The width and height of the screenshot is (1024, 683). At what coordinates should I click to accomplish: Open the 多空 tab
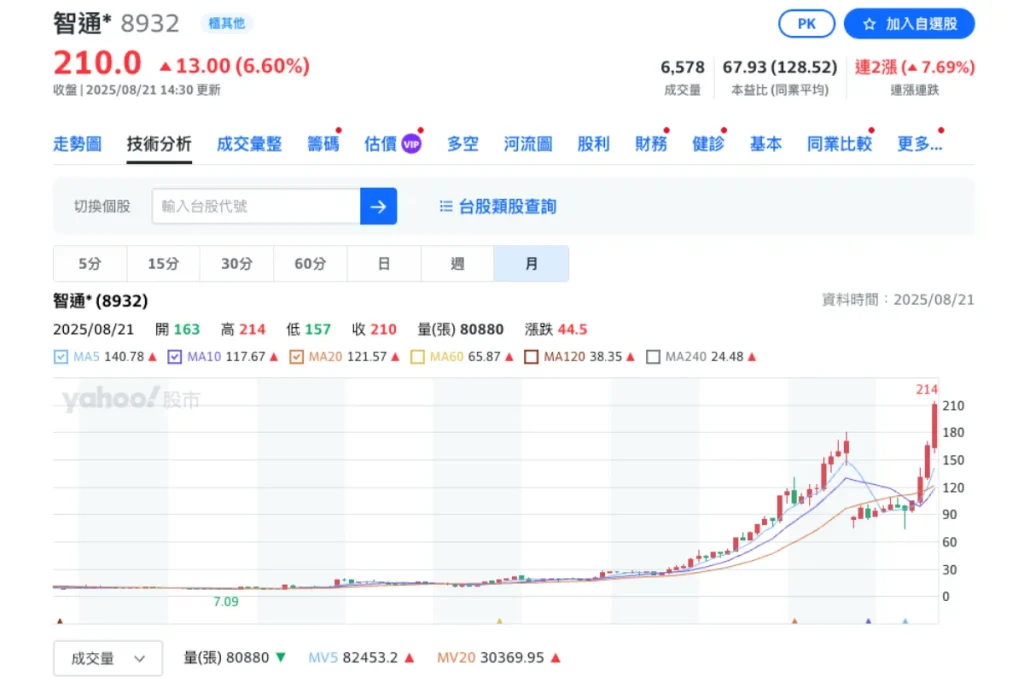tap(462, 144)
